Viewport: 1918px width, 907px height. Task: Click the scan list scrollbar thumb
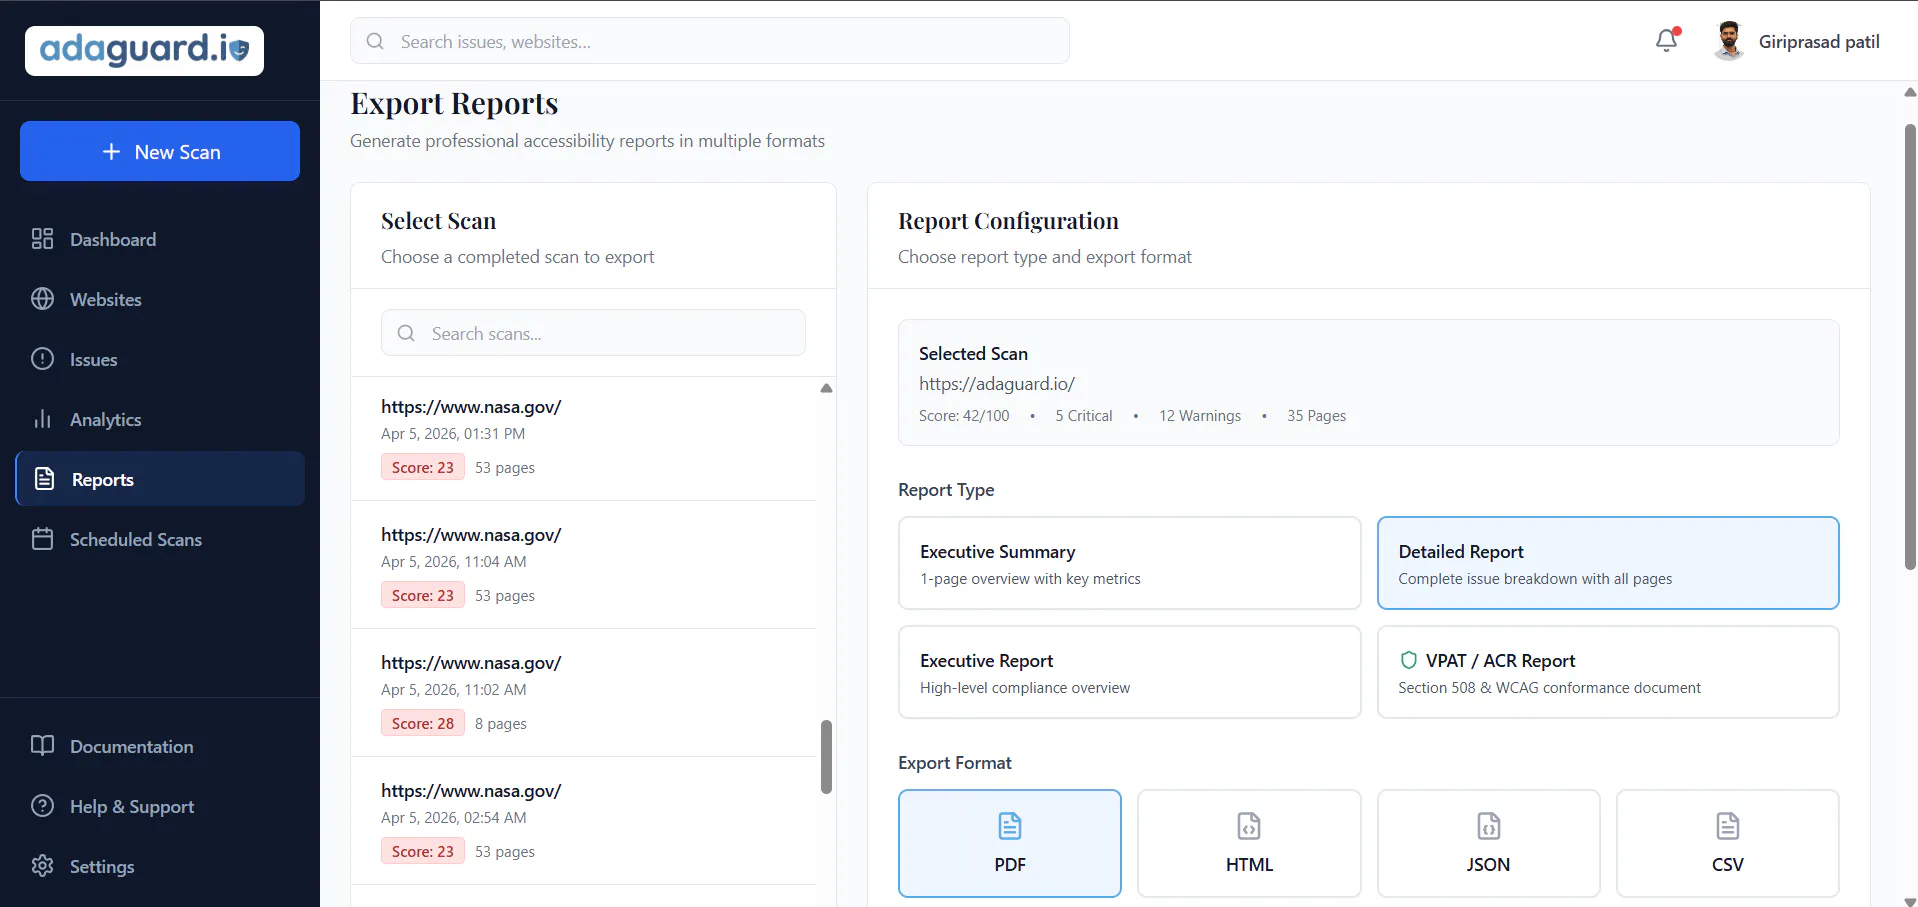point(826,757)
